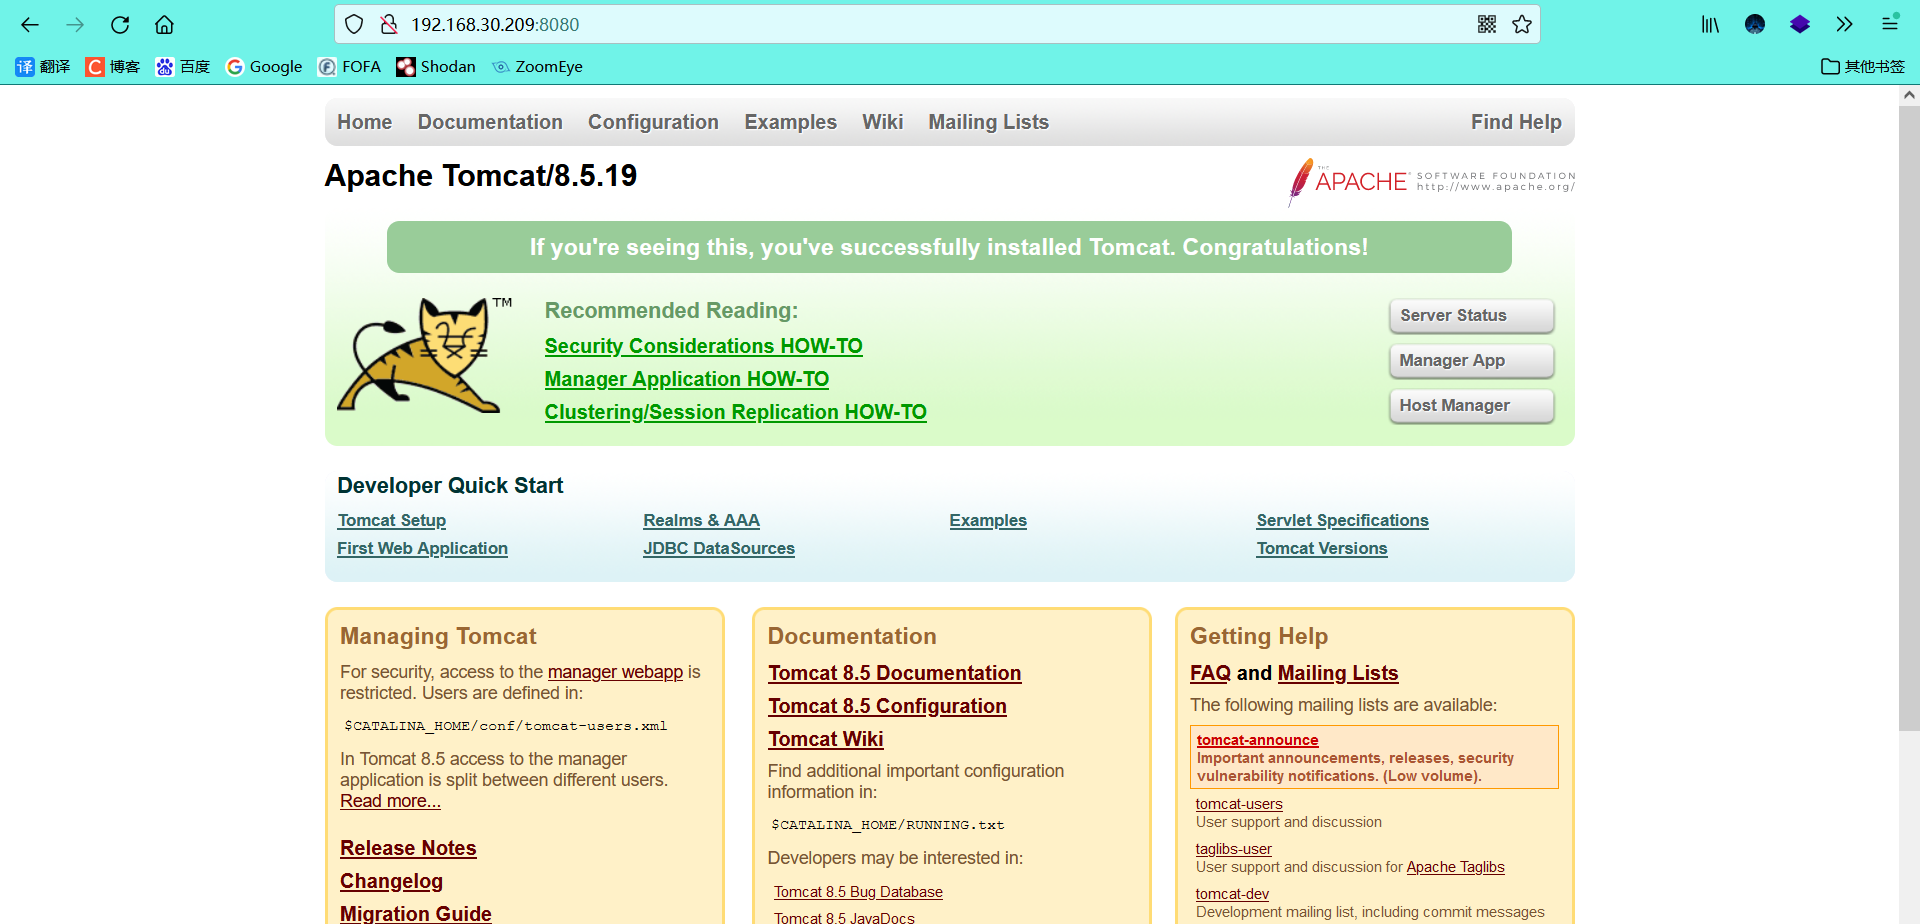Select Home in the Tomcat nav bar
Image resolution: width=1920 pixels, height=924 pixels.
point(364,122)
